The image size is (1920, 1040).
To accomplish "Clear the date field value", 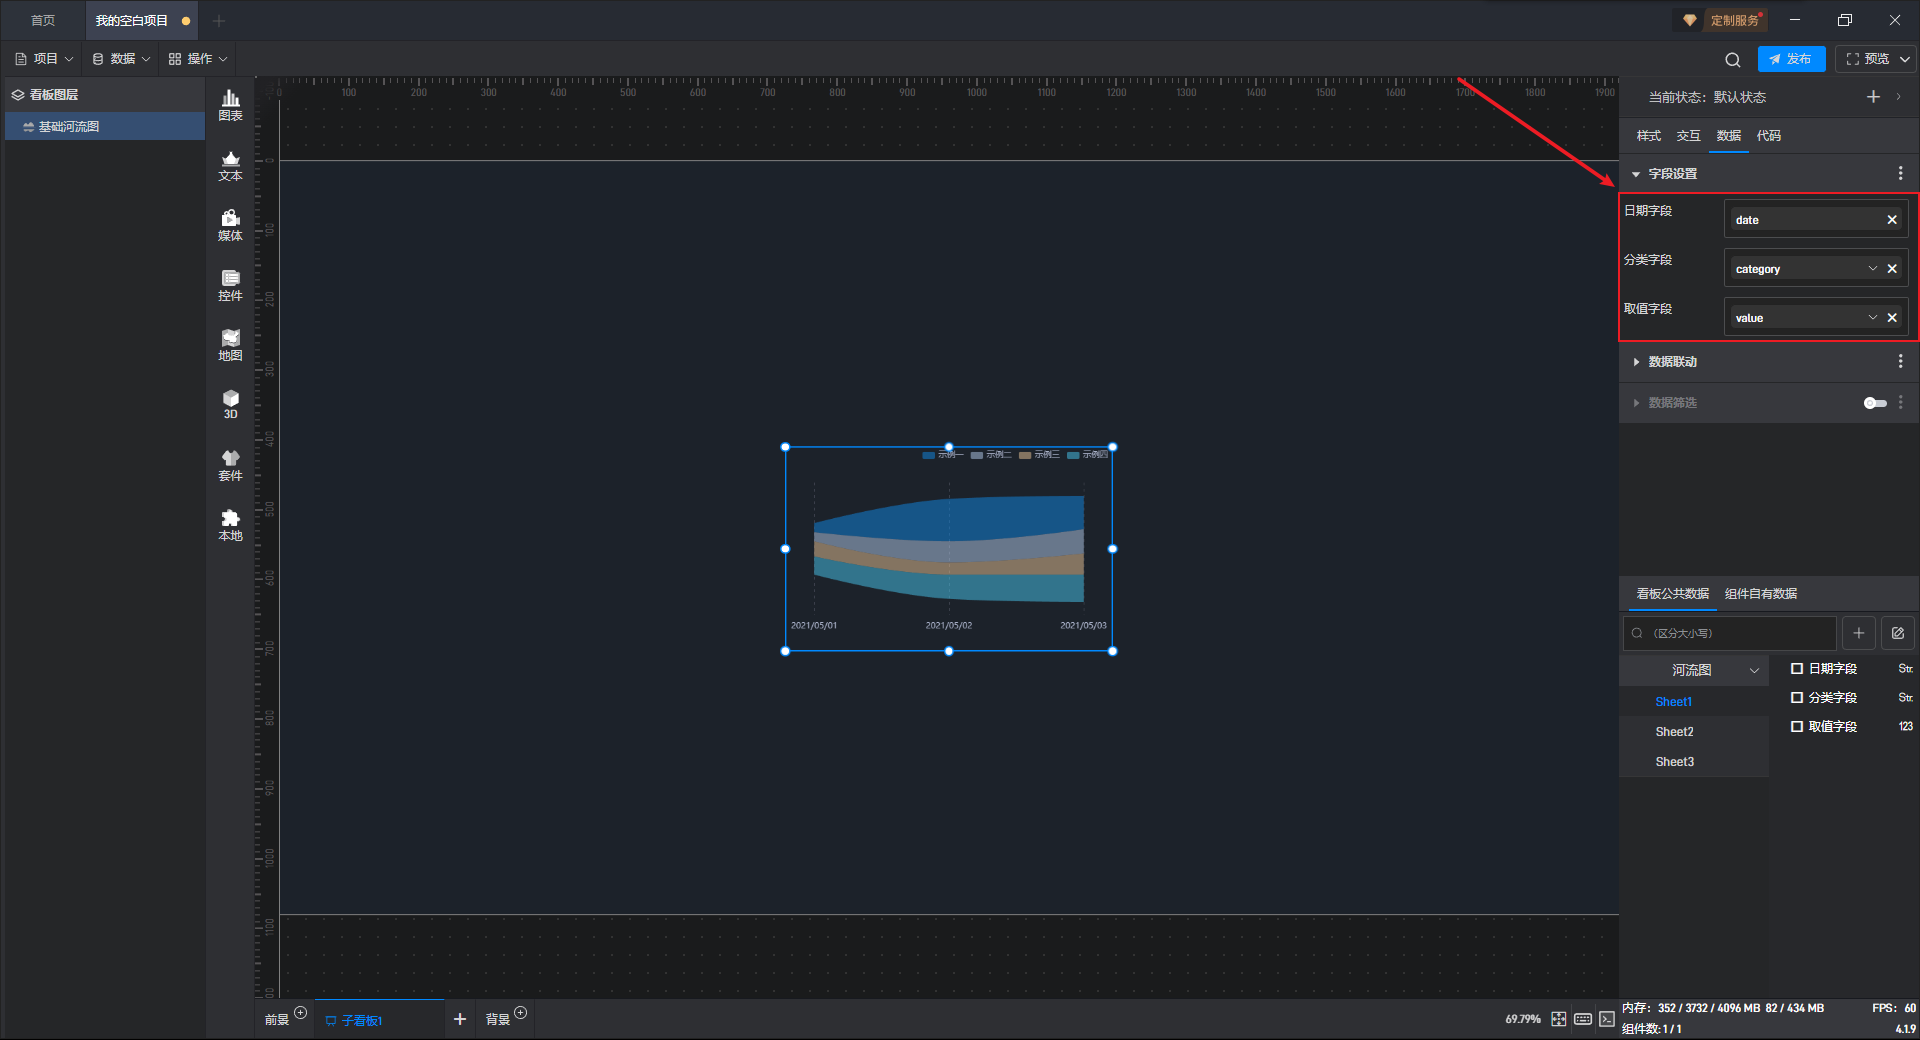I will pos(1892,220).
